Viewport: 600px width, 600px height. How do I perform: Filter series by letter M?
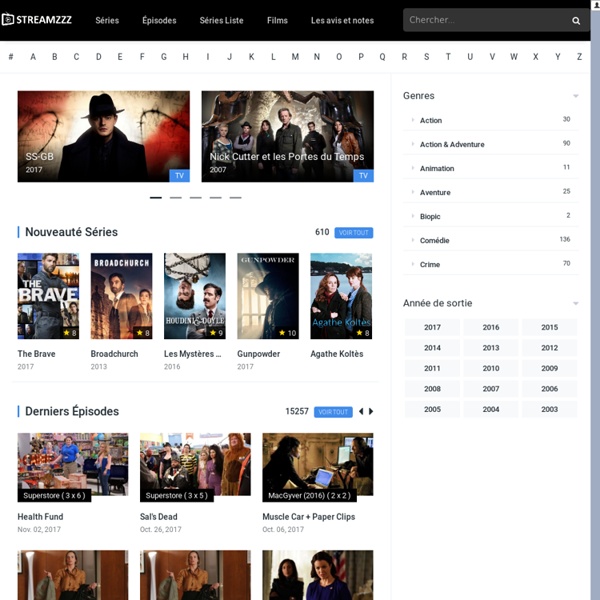tap(295, 57)
